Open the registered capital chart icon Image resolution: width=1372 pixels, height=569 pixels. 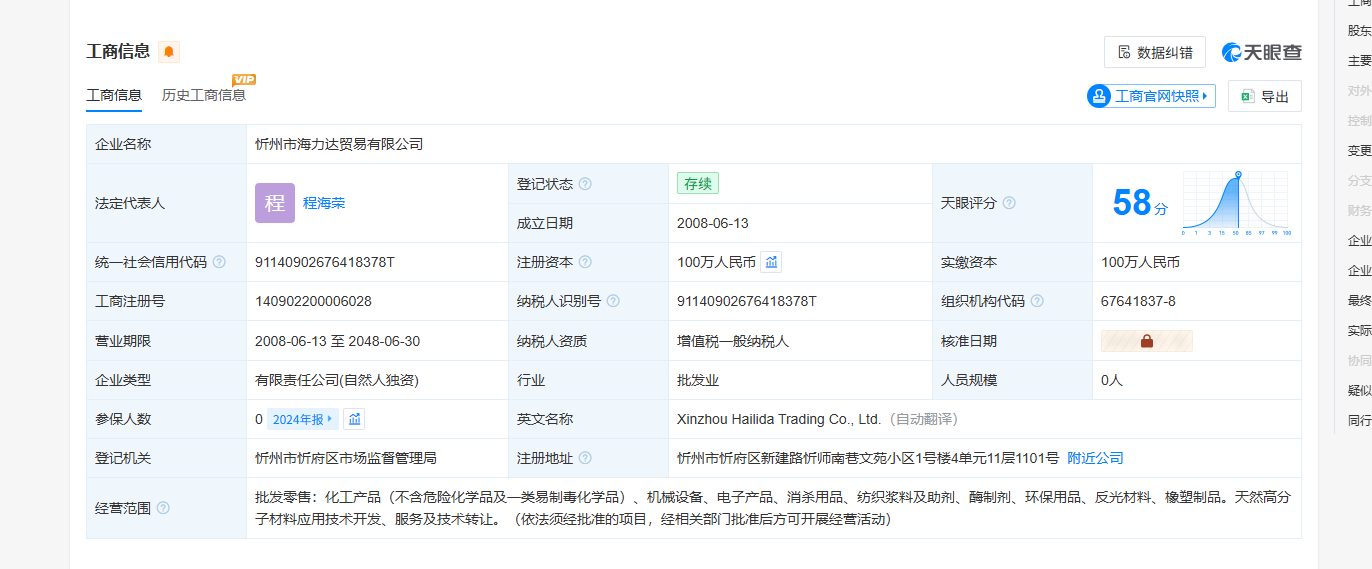pyautogui.click(x=771, y=262)
